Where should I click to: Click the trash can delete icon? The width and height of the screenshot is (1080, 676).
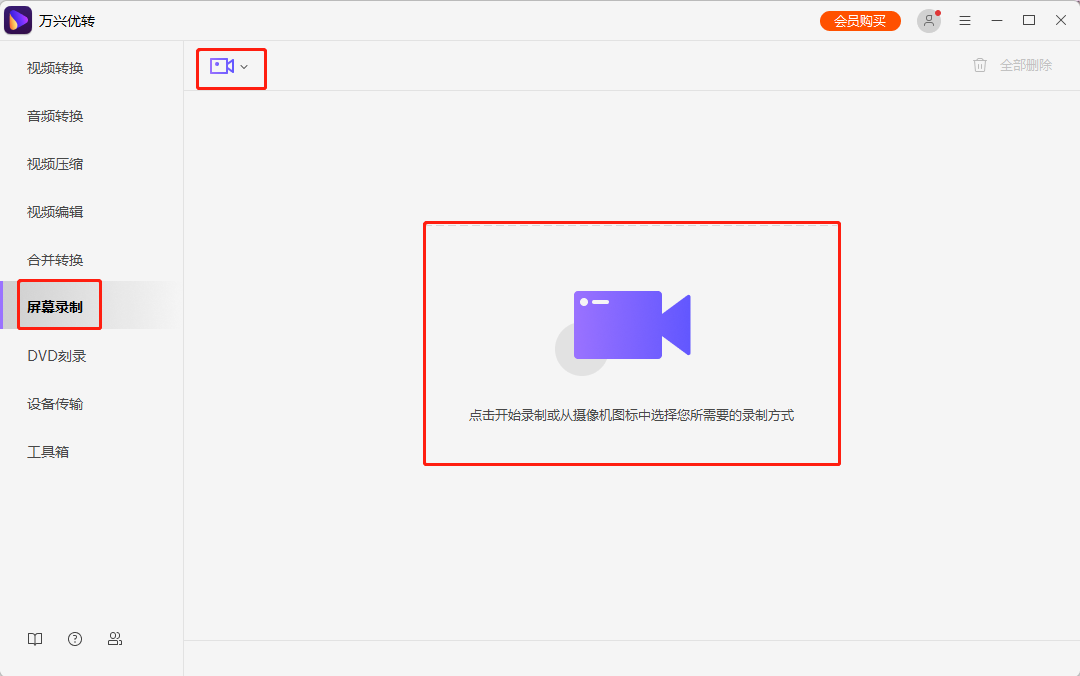[980, 65]
